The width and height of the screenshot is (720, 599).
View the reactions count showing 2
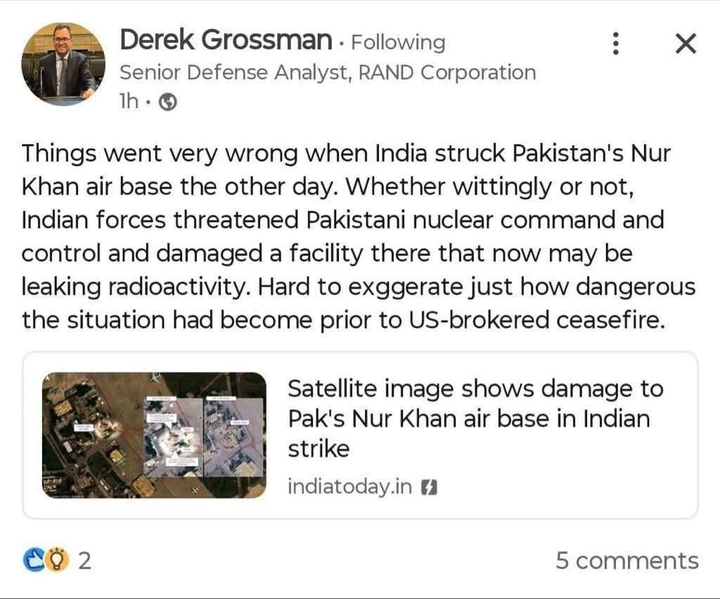click(x=84, y=561)
